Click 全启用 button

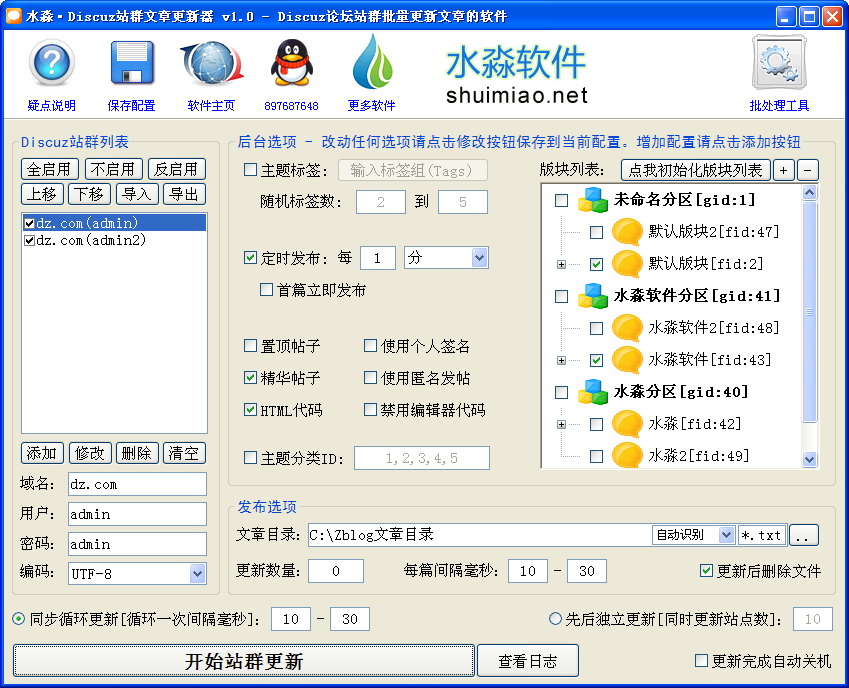coord(50,169)
